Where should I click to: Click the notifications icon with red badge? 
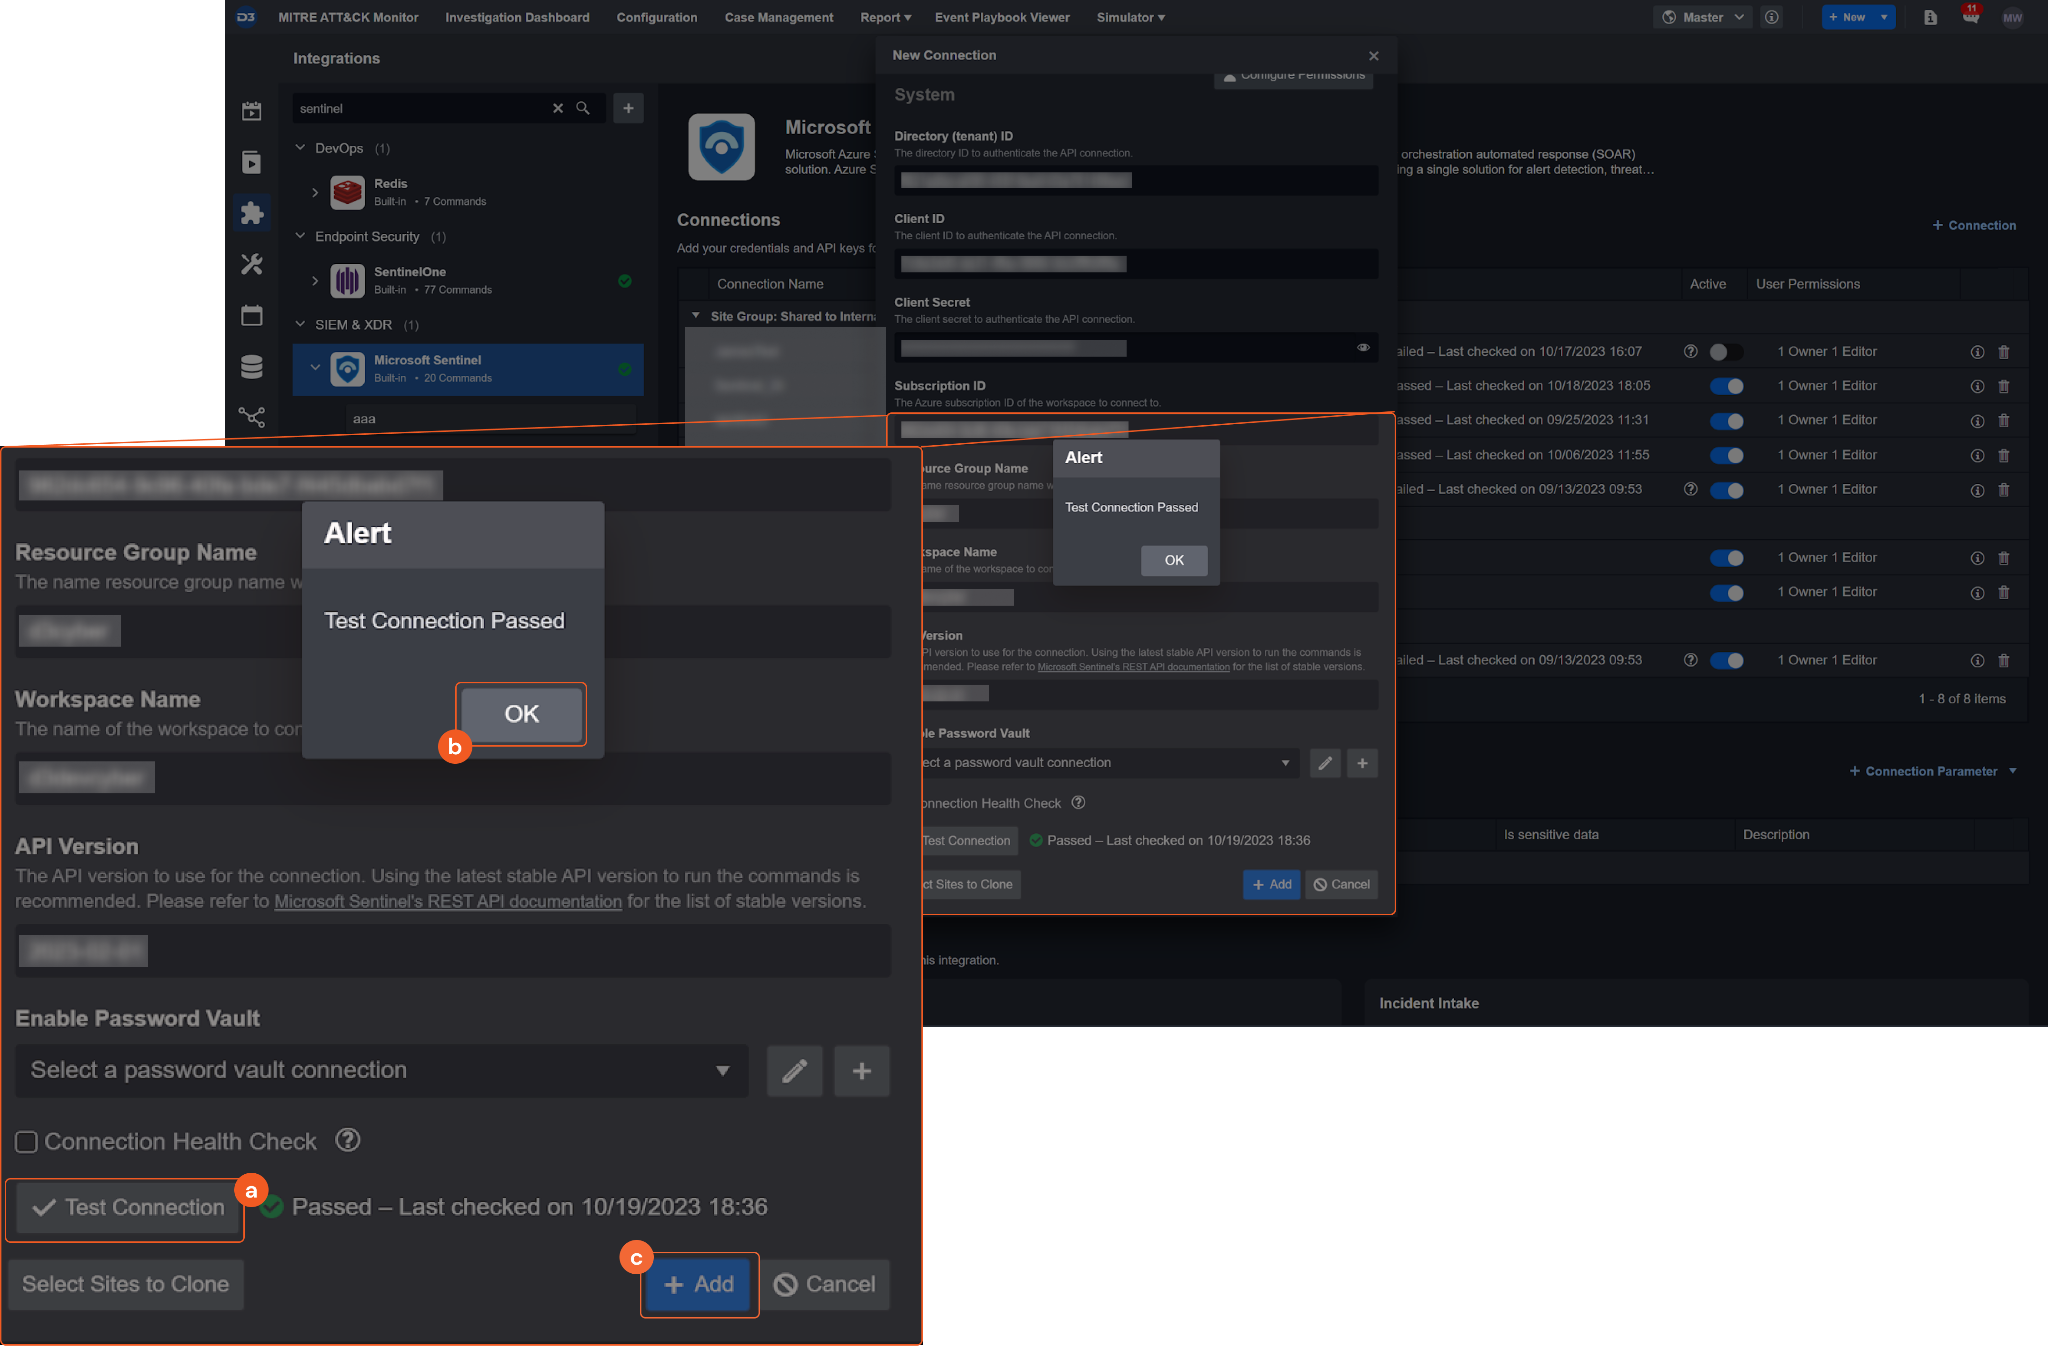point(1971,17)
